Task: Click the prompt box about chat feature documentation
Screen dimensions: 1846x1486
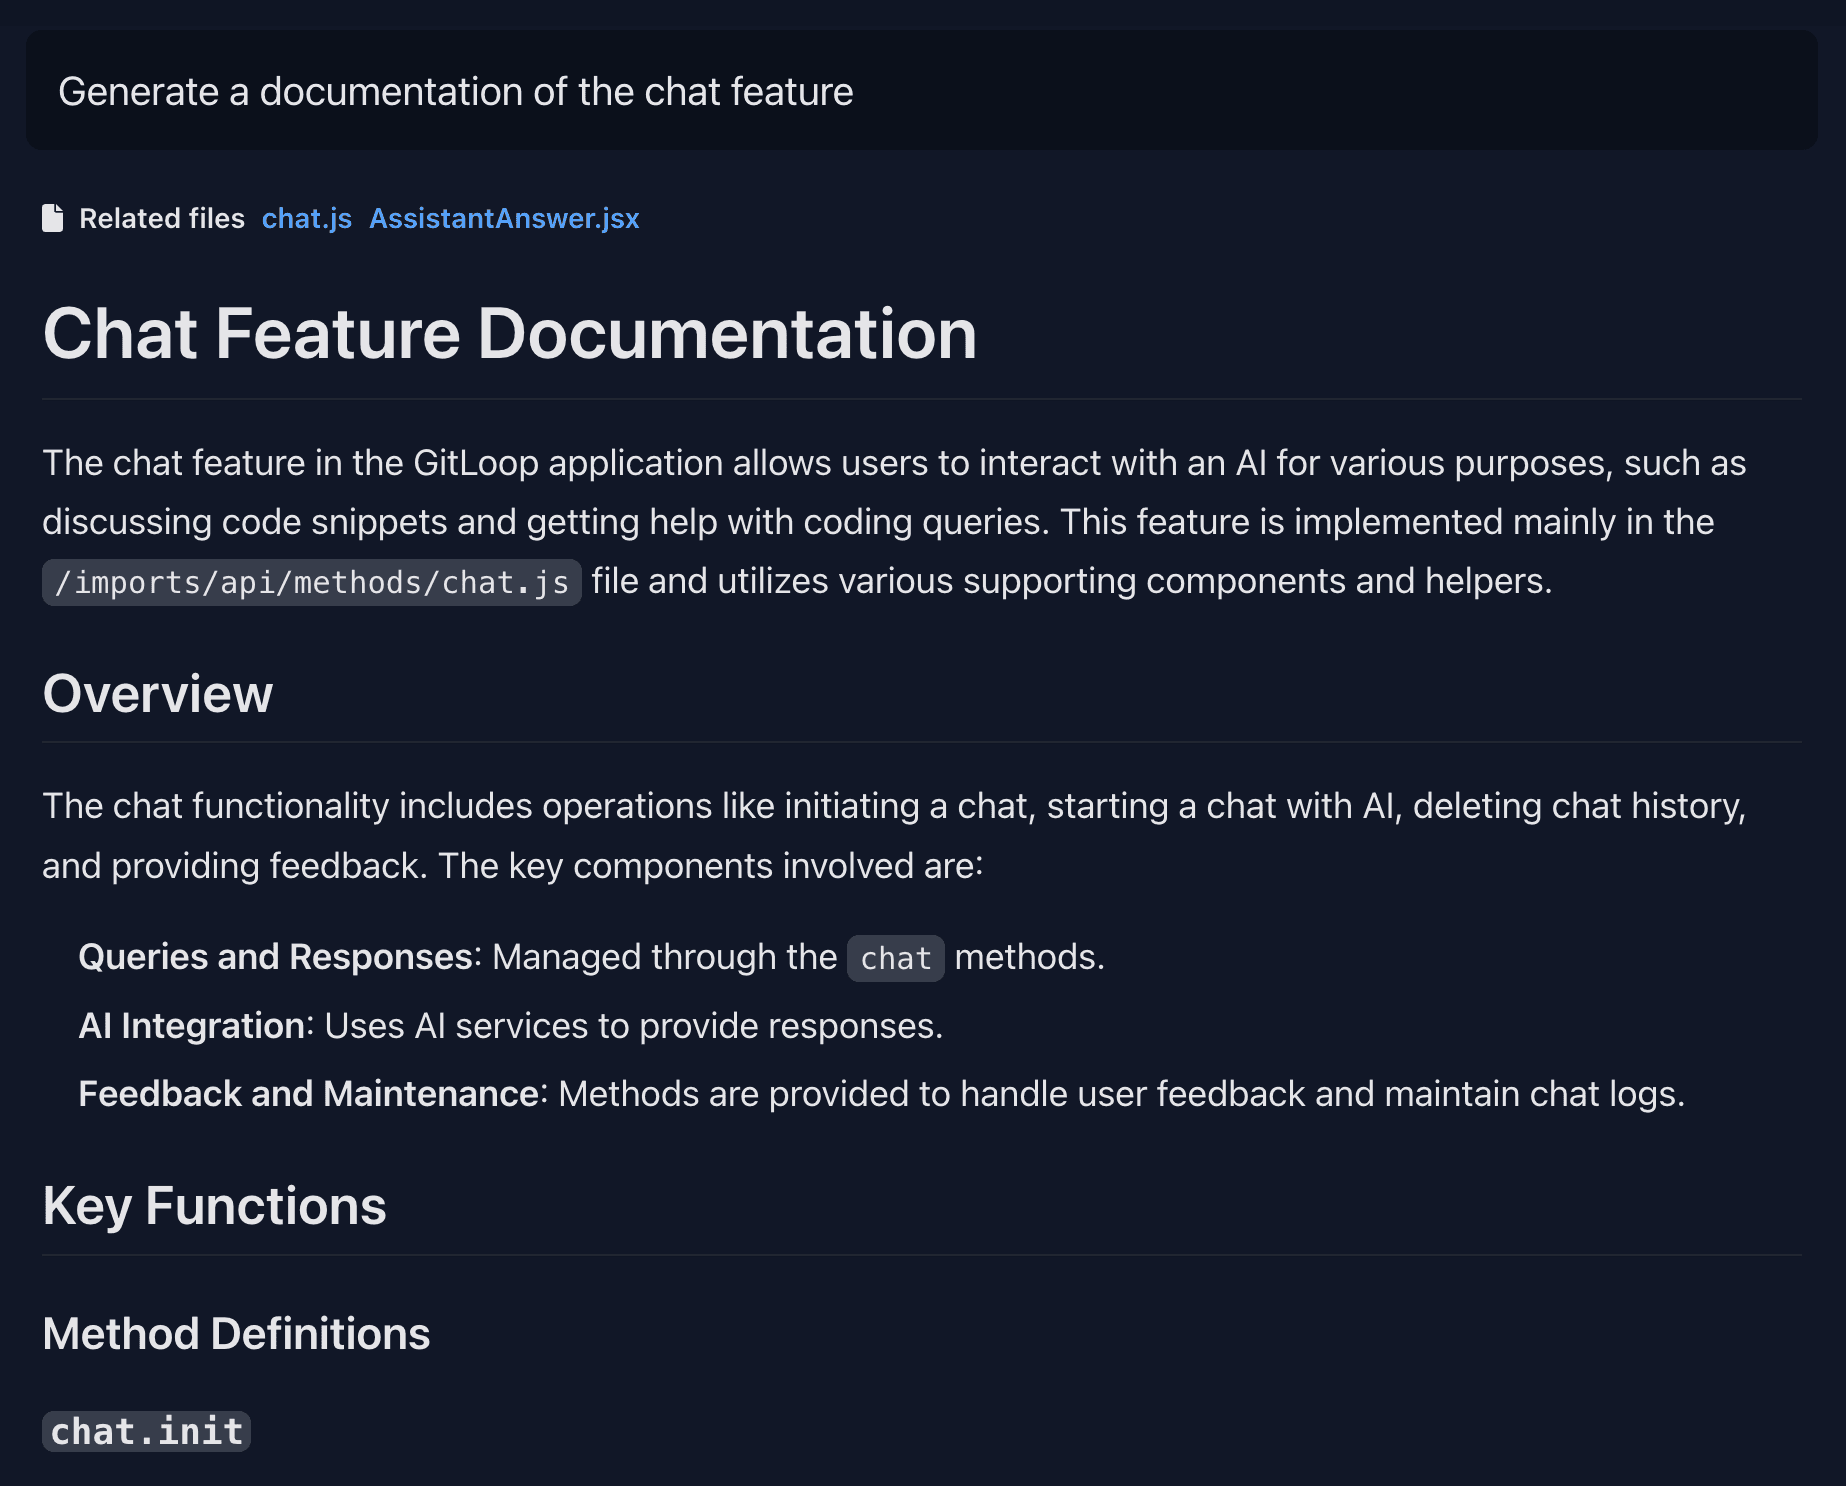Action: (x=921, y=91)
